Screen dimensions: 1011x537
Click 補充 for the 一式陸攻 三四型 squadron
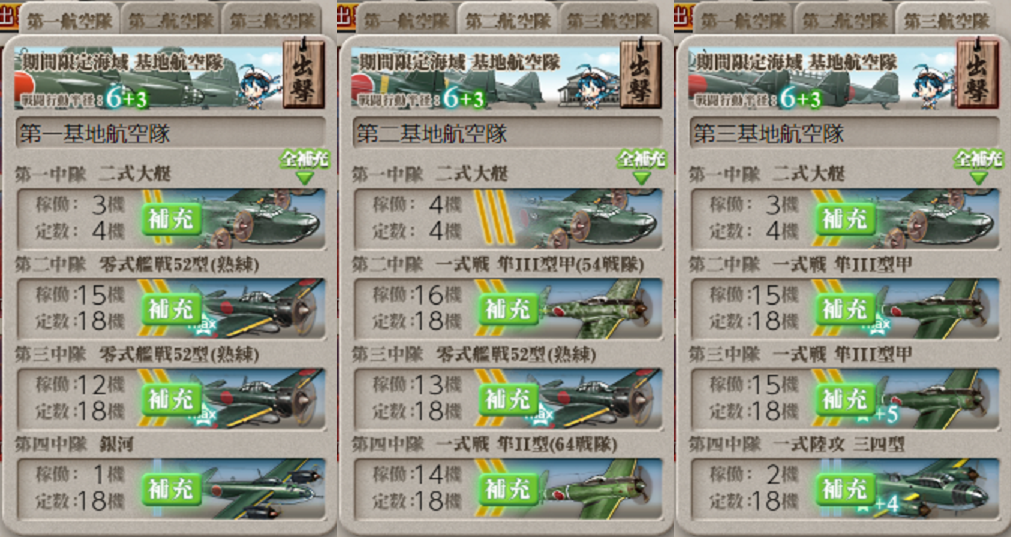coord(845,489)
